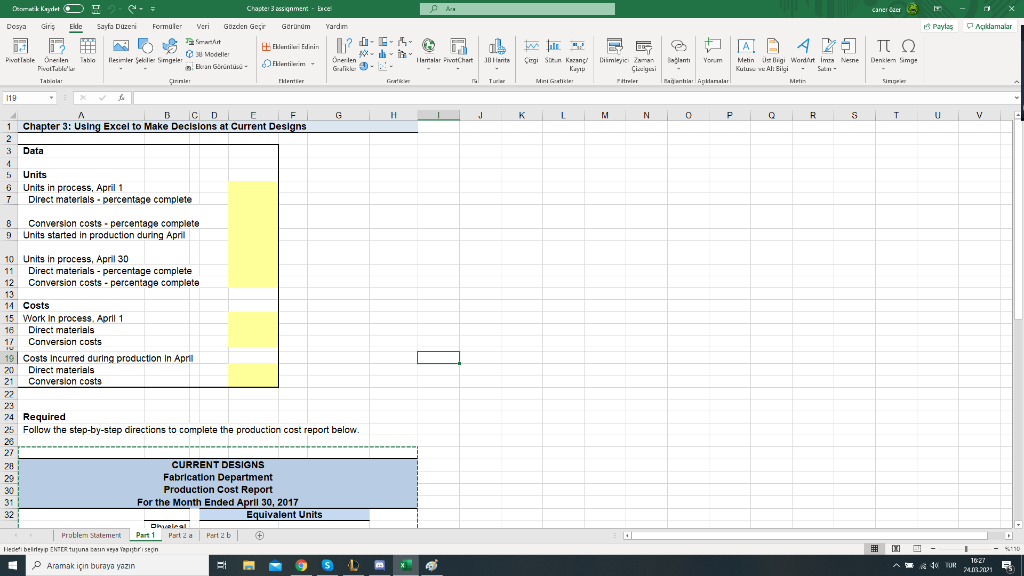
Task: Click the Açıklamalar (comments) button
Action: tap(989, 27)
